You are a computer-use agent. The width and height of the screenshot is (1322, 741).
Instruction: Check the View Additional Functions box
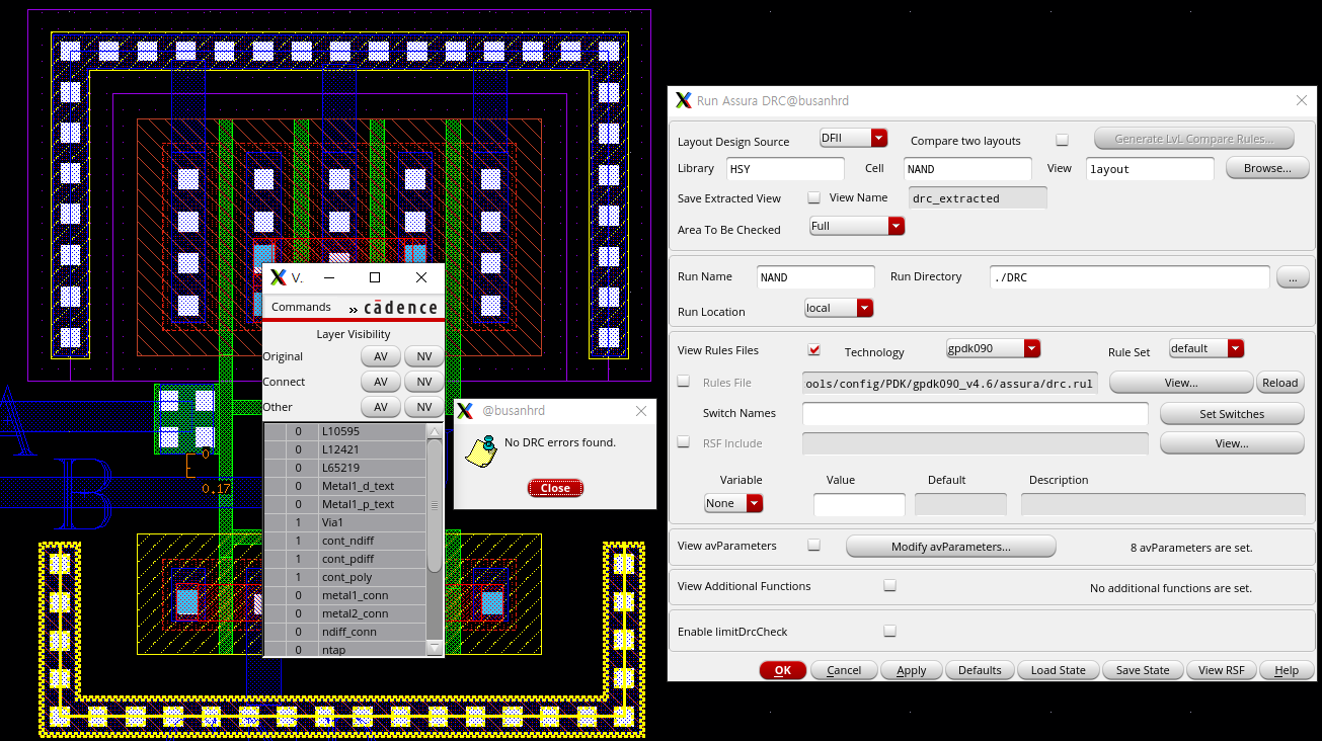[890, 586]
